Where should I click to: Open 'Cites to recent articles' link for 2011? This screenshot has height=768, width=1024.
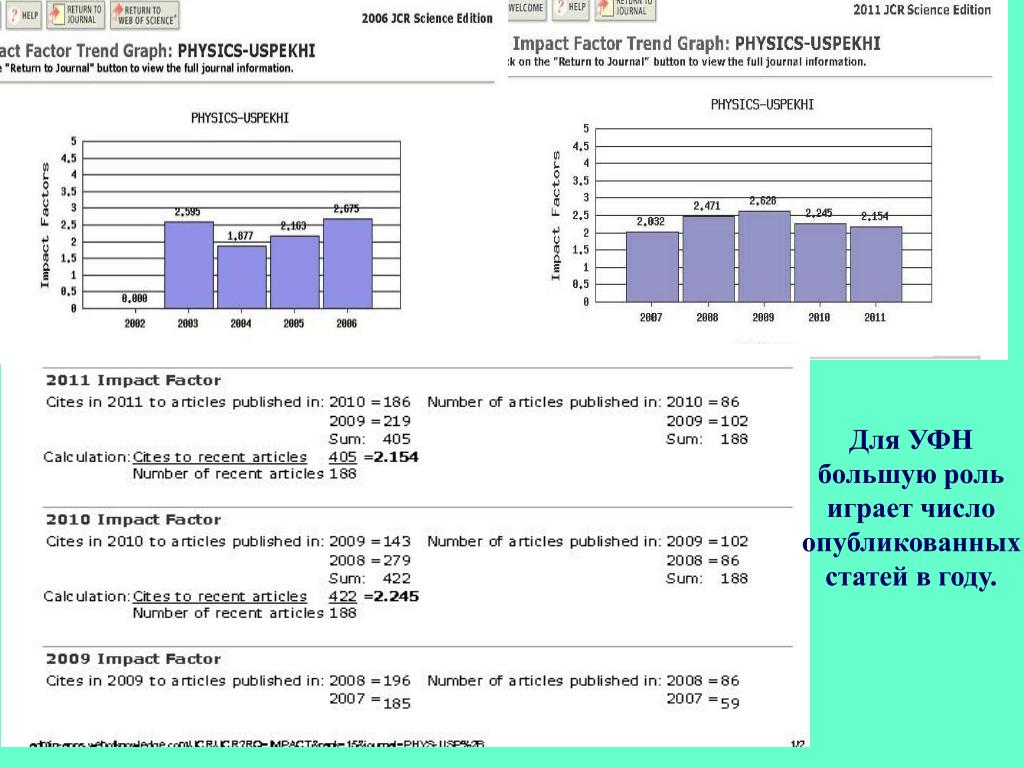click(219, 457)
